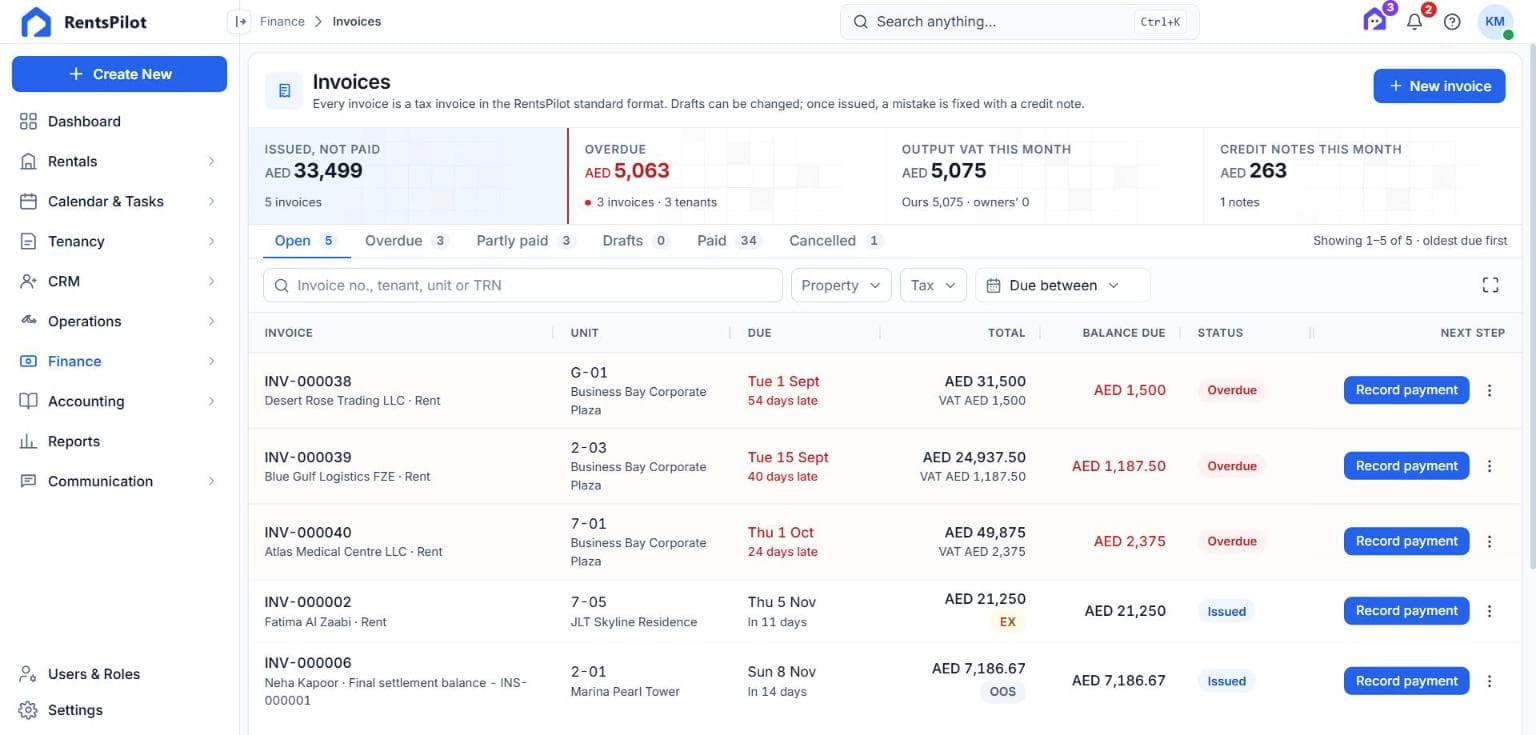Open more options for INV-000006
Viewport: 1536px width, 735px height.
pos(1490,681)
